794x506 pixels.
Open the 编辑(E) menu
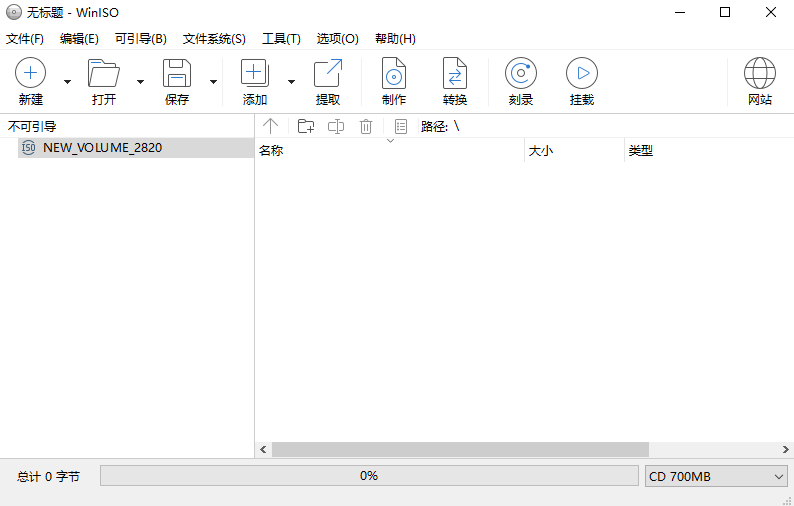click(x=79, y=39)
